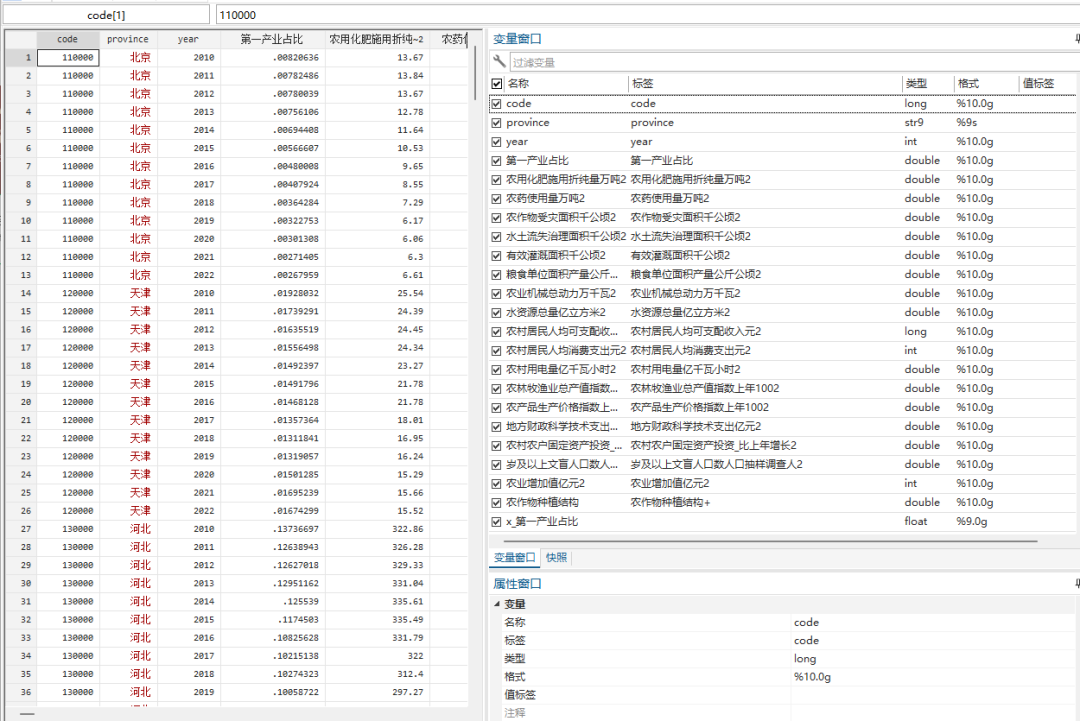Image resolution: width=1080 pixels, height=721 pixels.
Task: Select row number 1 in data grid
Action: pos(21,58)
